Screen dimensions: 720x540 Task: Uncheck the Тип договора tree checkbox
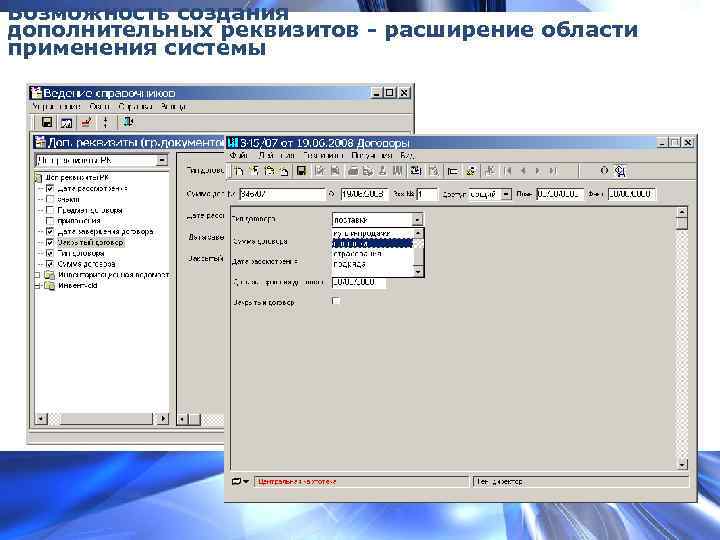(x=50, y=253)
